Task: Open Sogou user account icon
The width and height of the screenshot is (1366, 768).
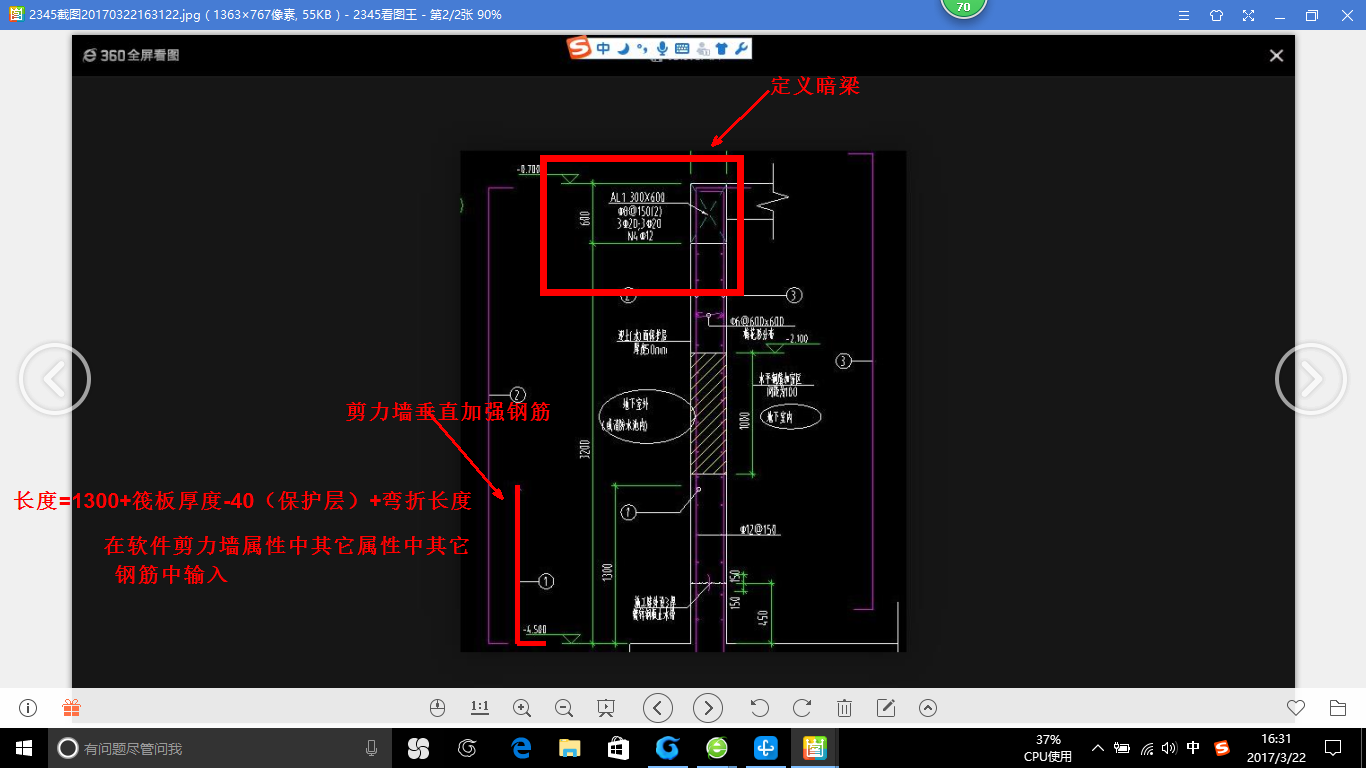Action: [702, 48]
